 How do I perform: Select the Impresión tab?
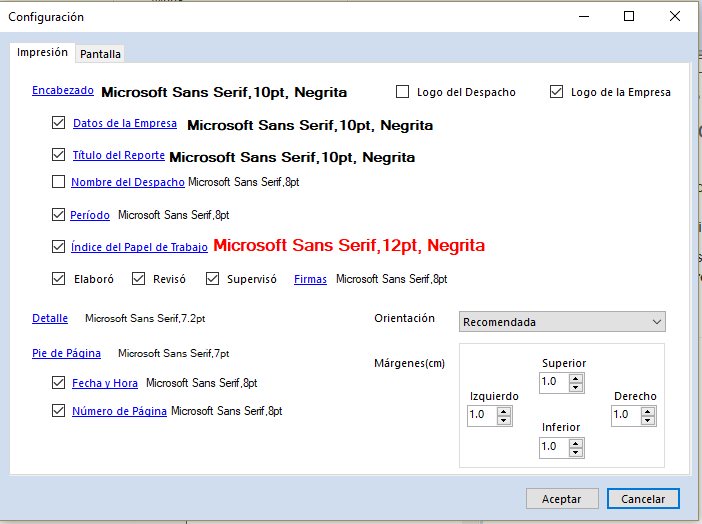click(43, 52)
